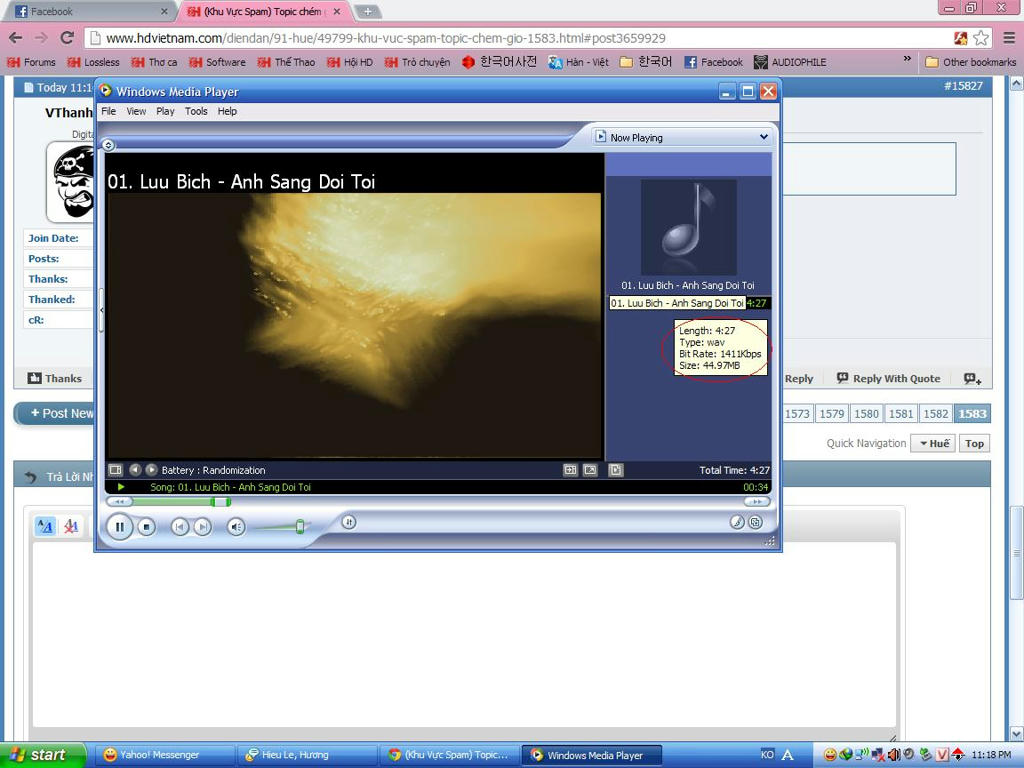The image size is (1024, 768).
Task: Show hidden bookmarks with the chevron
Action: pos(907,59)
